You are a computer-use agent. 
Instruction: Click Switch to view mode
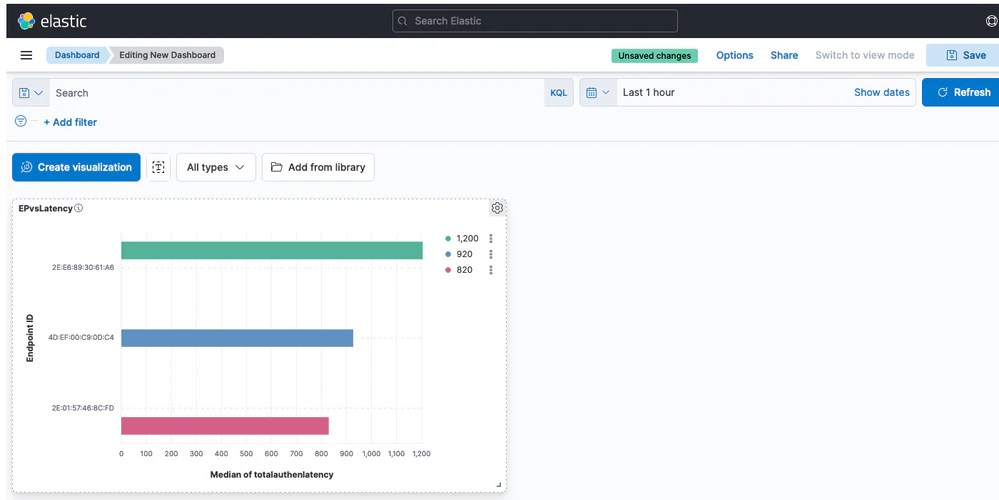(x=865, y=55)
